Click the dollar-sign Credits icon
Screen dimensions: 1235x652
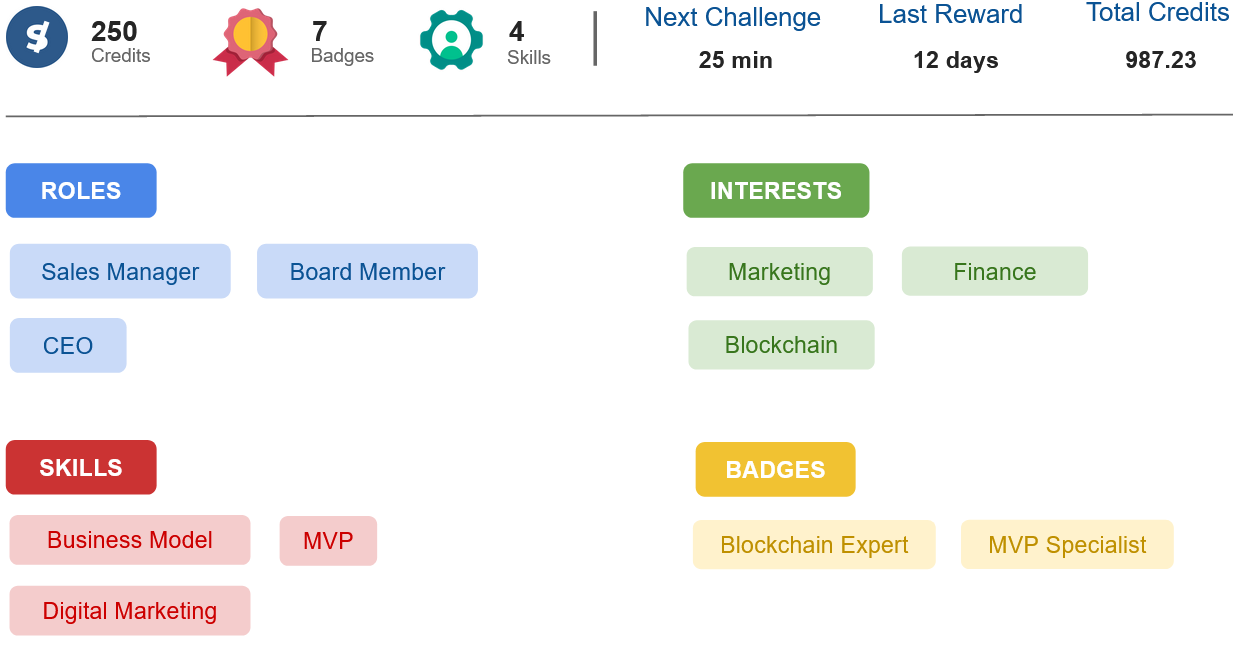tap(37, 41)
